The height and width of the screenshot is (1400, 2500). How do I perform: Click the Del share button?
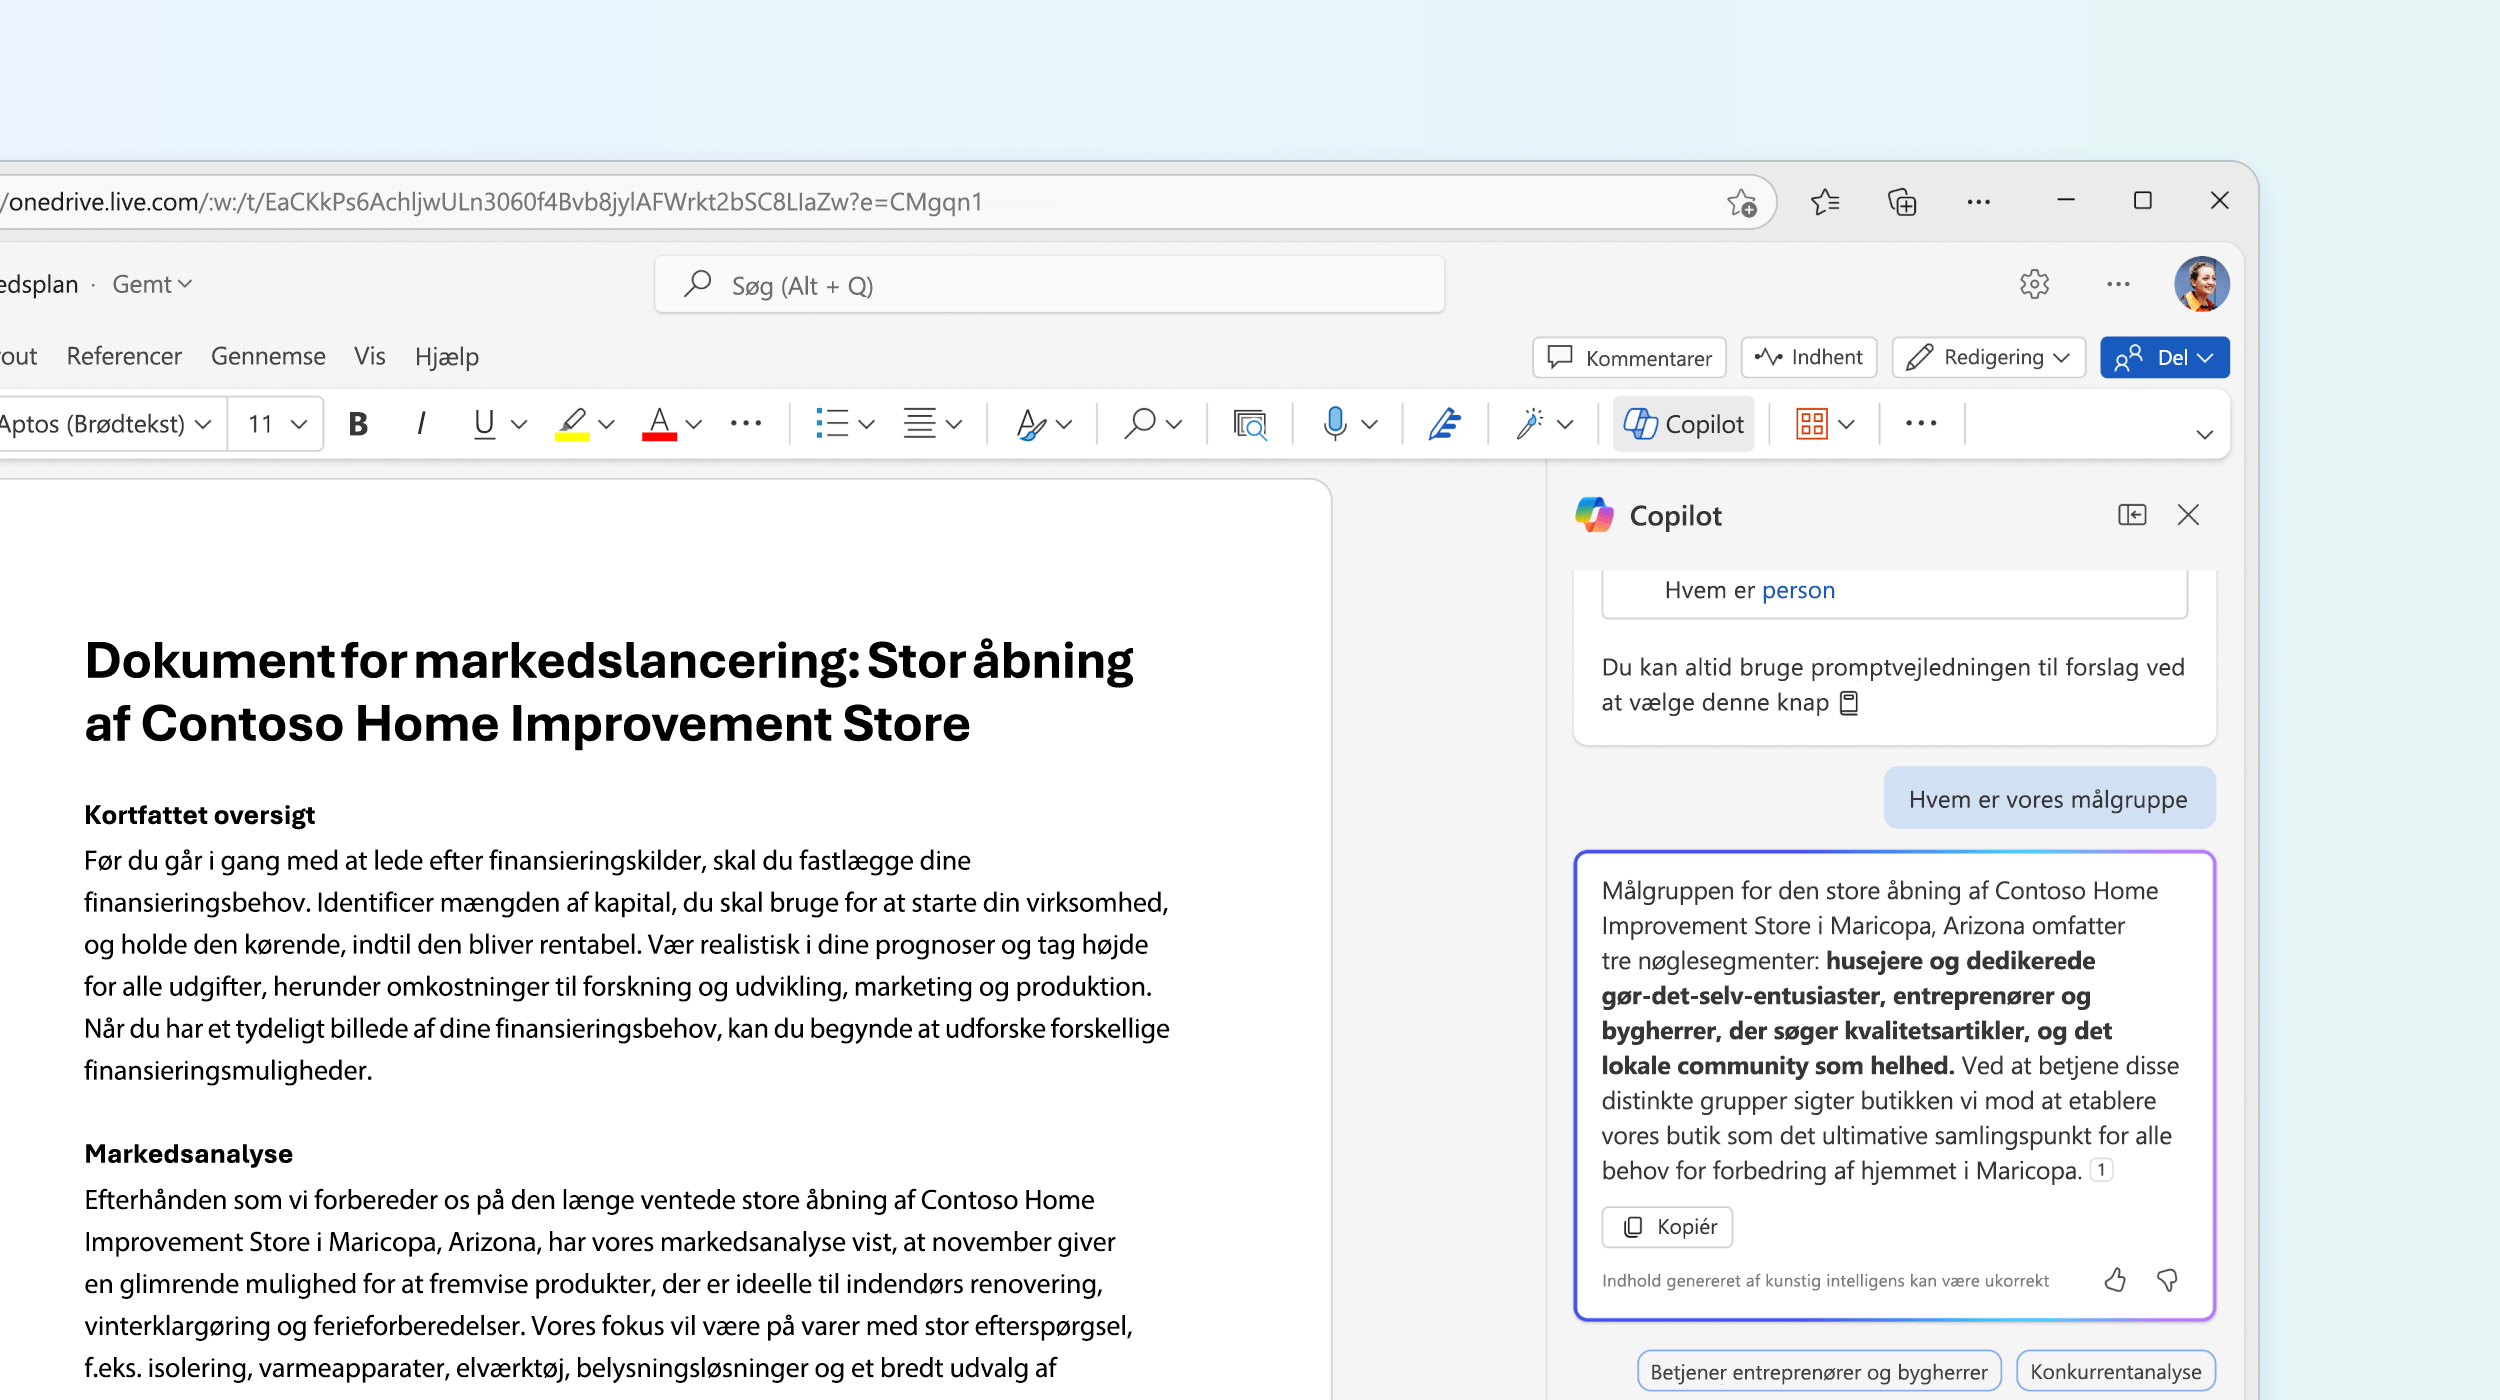pyautogui.click(x=2165, y=358)
